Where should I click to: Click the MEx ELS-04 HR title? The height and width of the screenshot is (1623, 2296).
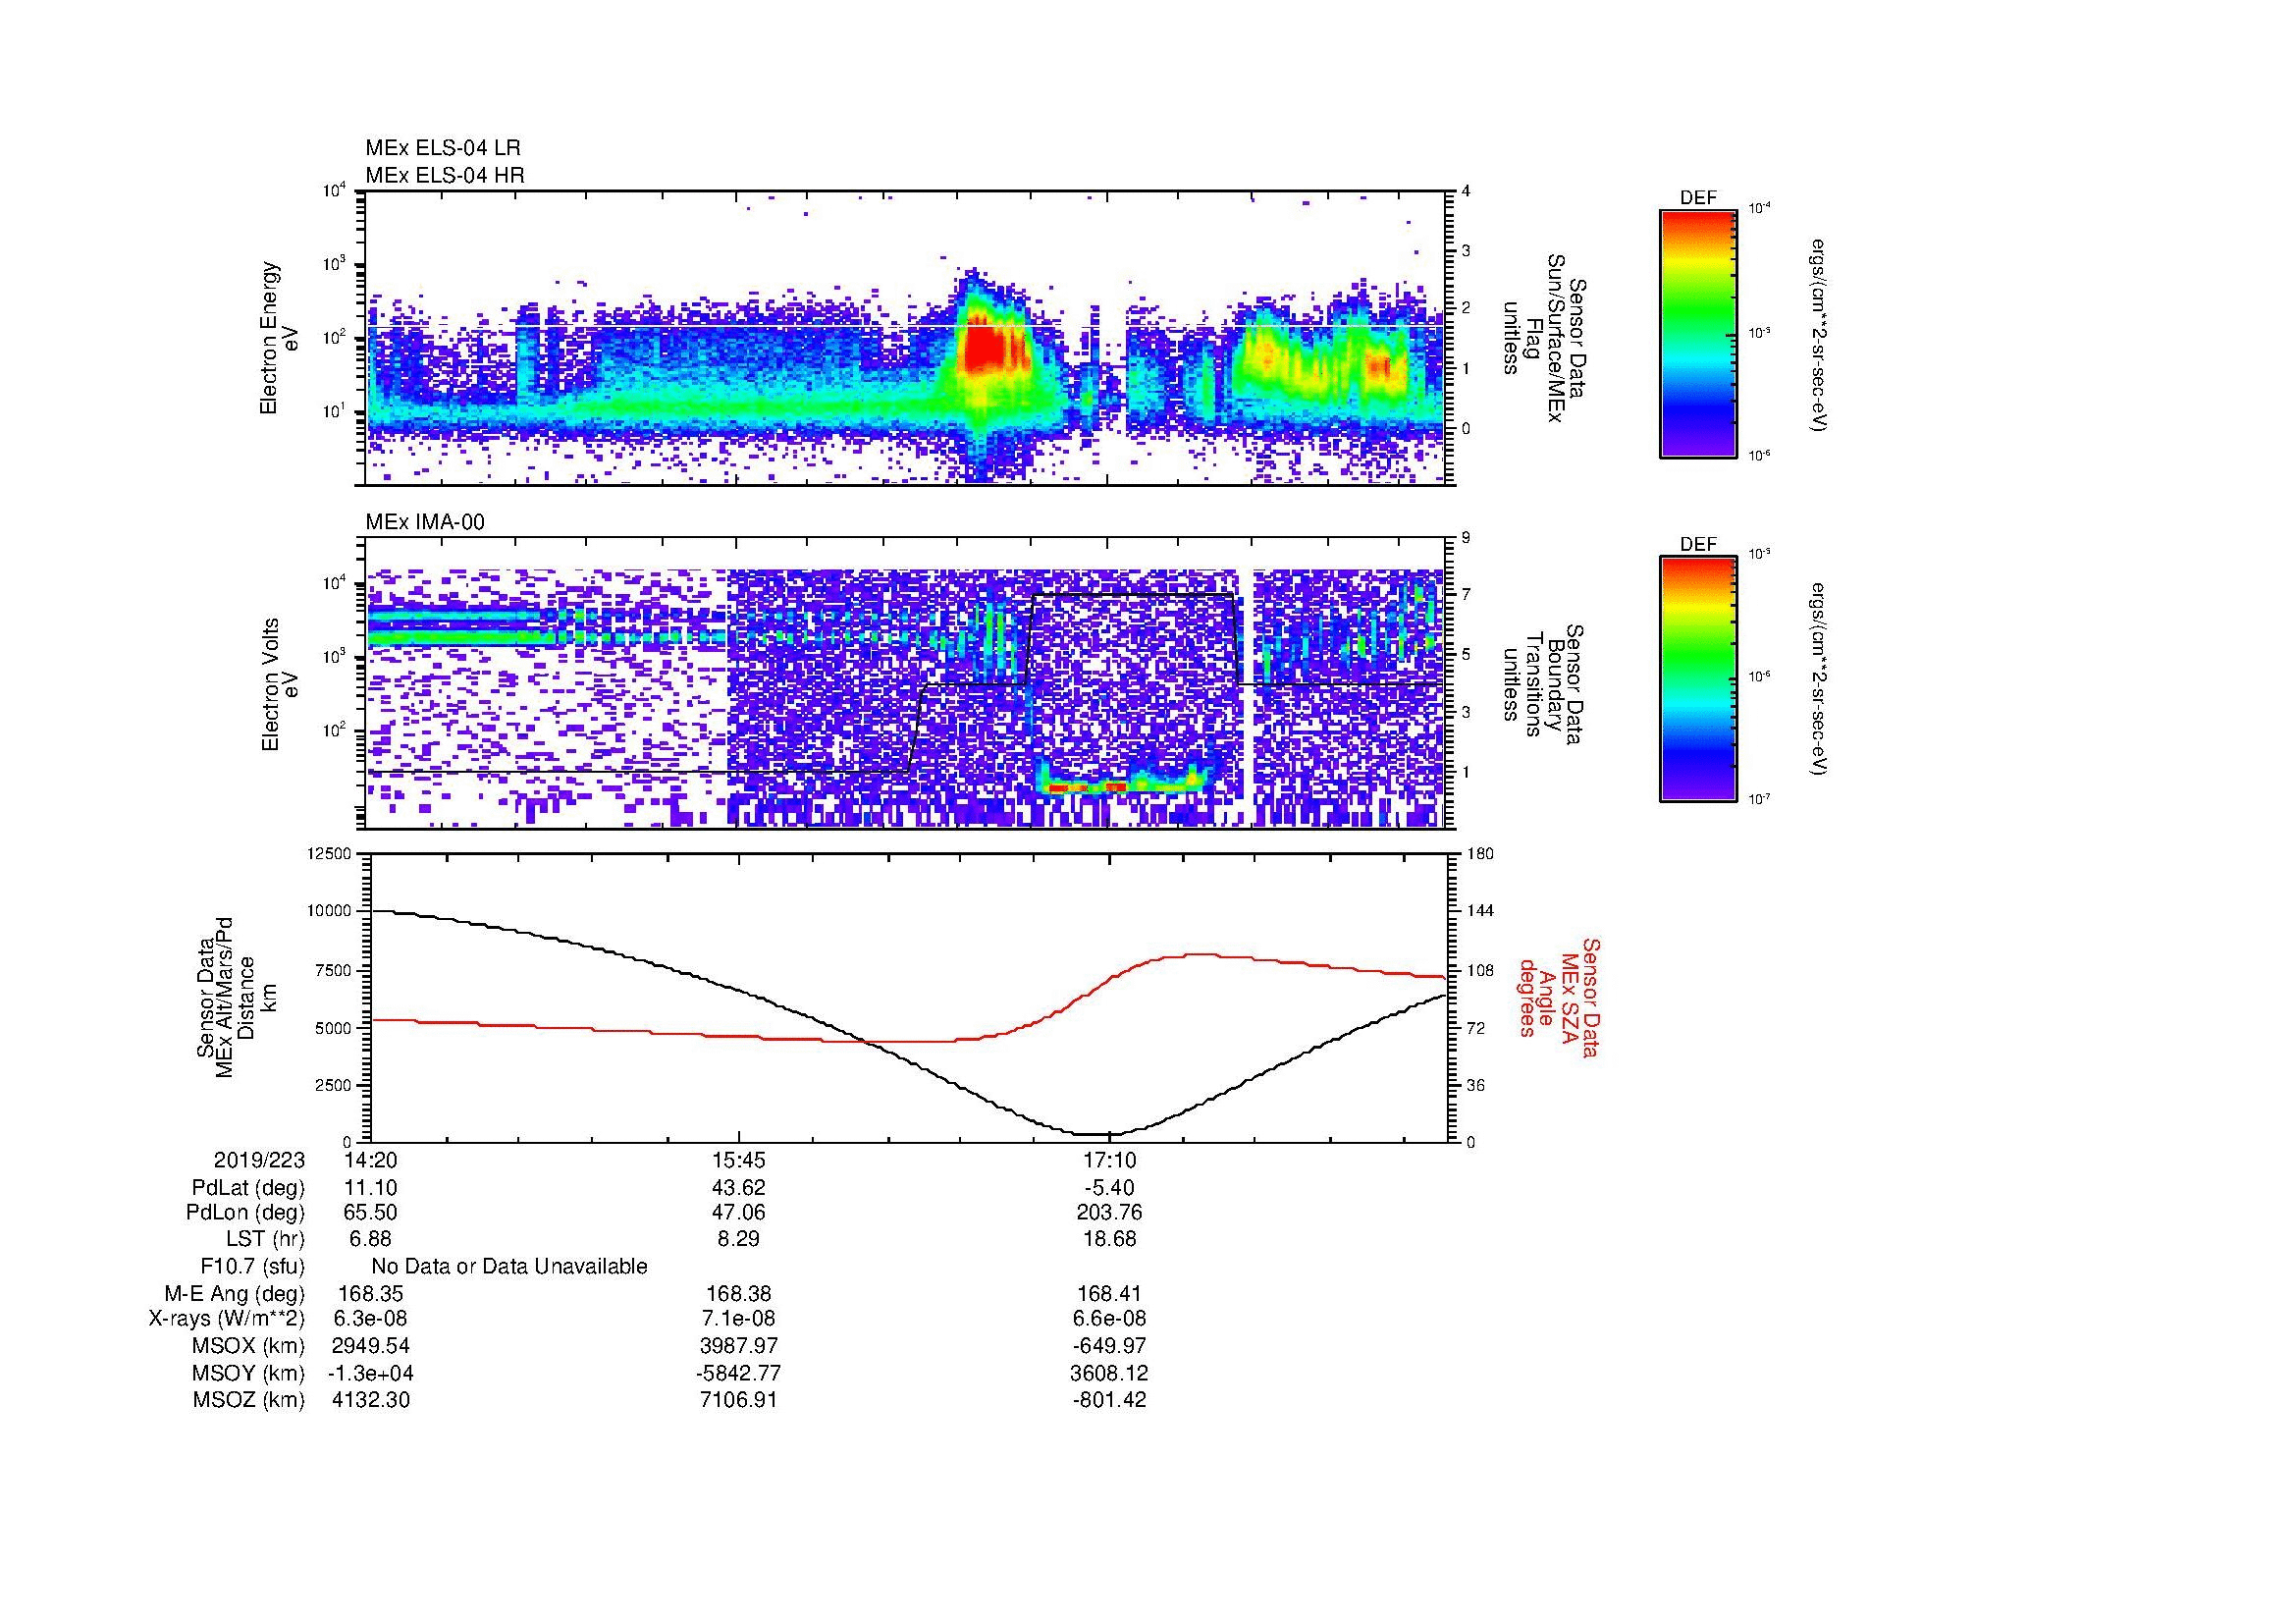(445, 175)
